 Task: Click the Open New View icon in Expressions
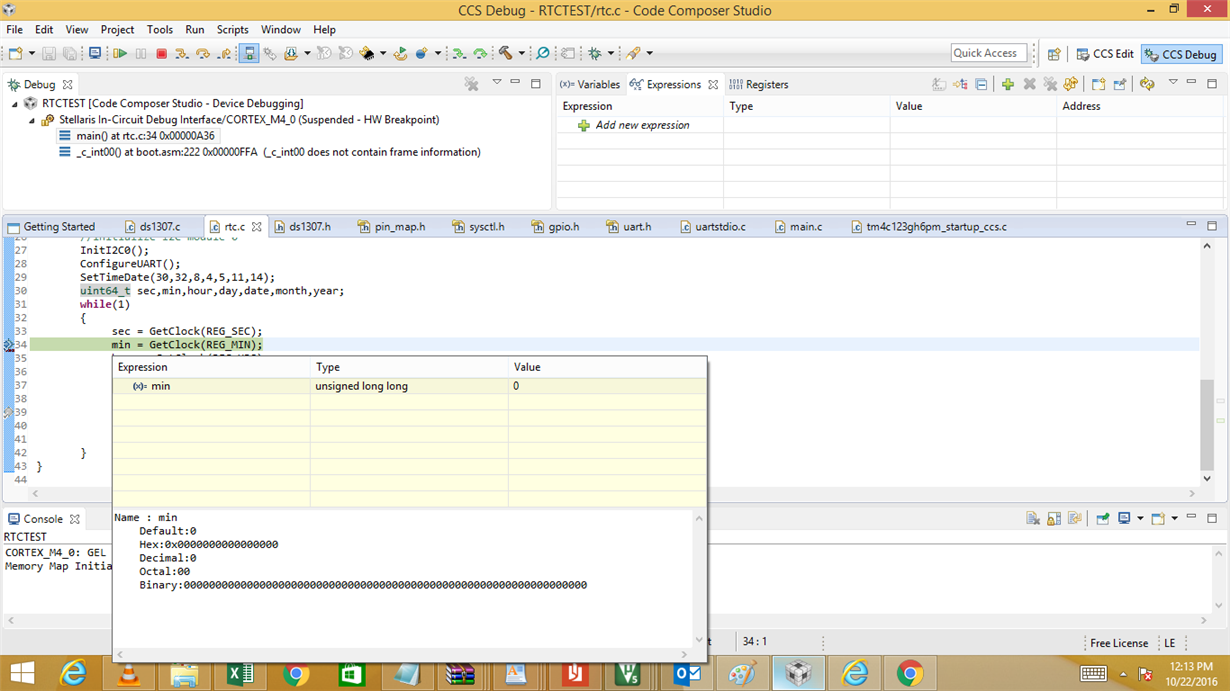click(x=1098, y=84)
